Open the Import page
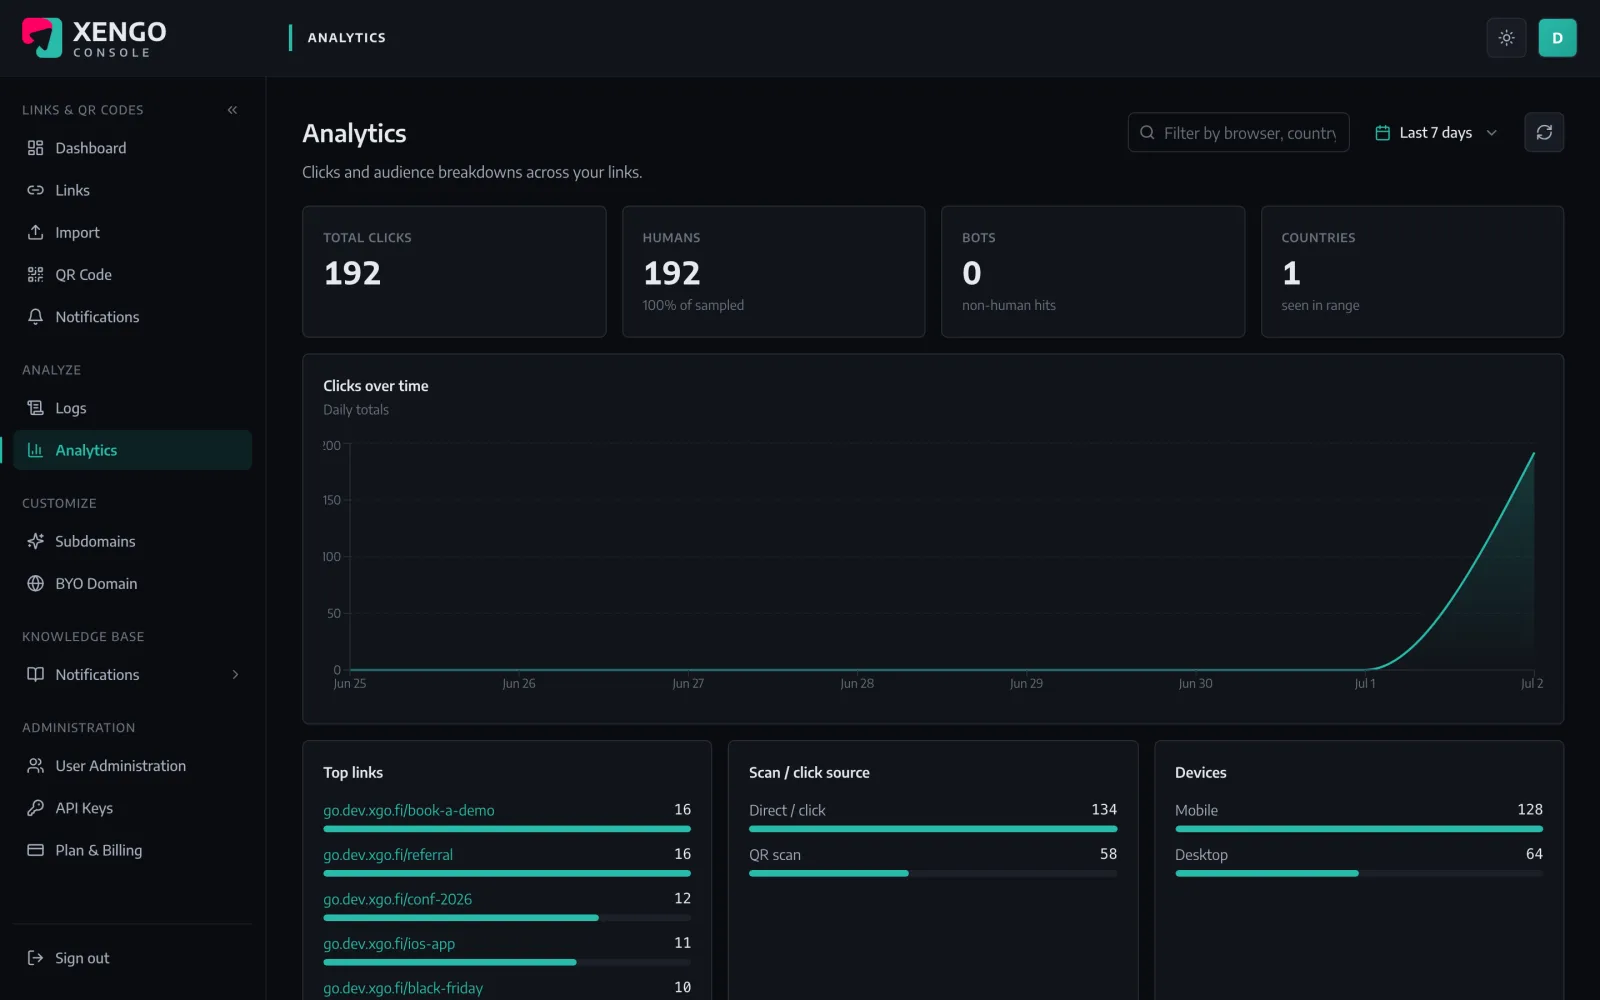This screenshot has height=1000, width=1600. click(x=132, y=232)
